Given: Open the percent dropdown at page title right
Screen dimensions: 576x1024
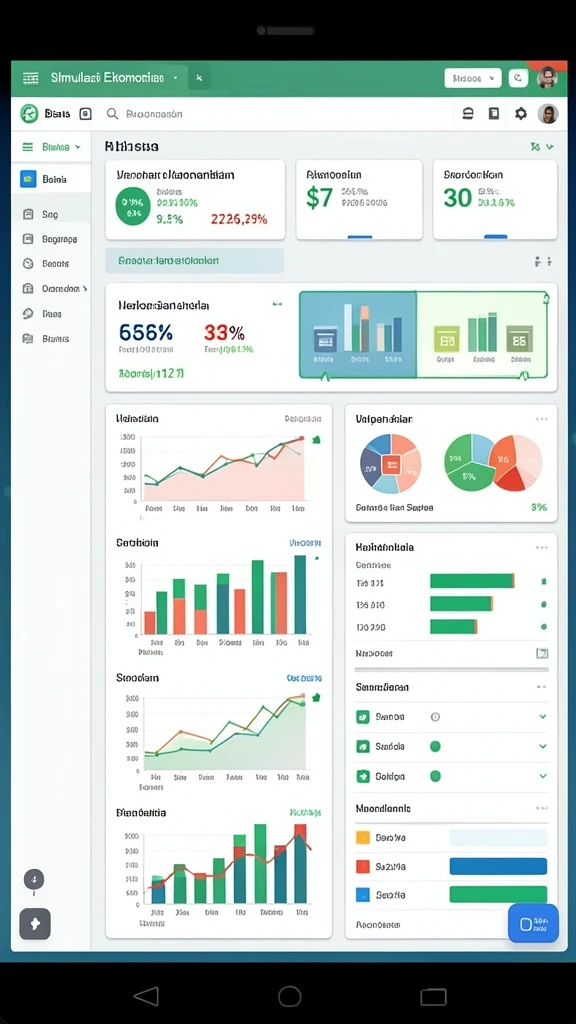Looking at the screenshot, I should (542, 147).
